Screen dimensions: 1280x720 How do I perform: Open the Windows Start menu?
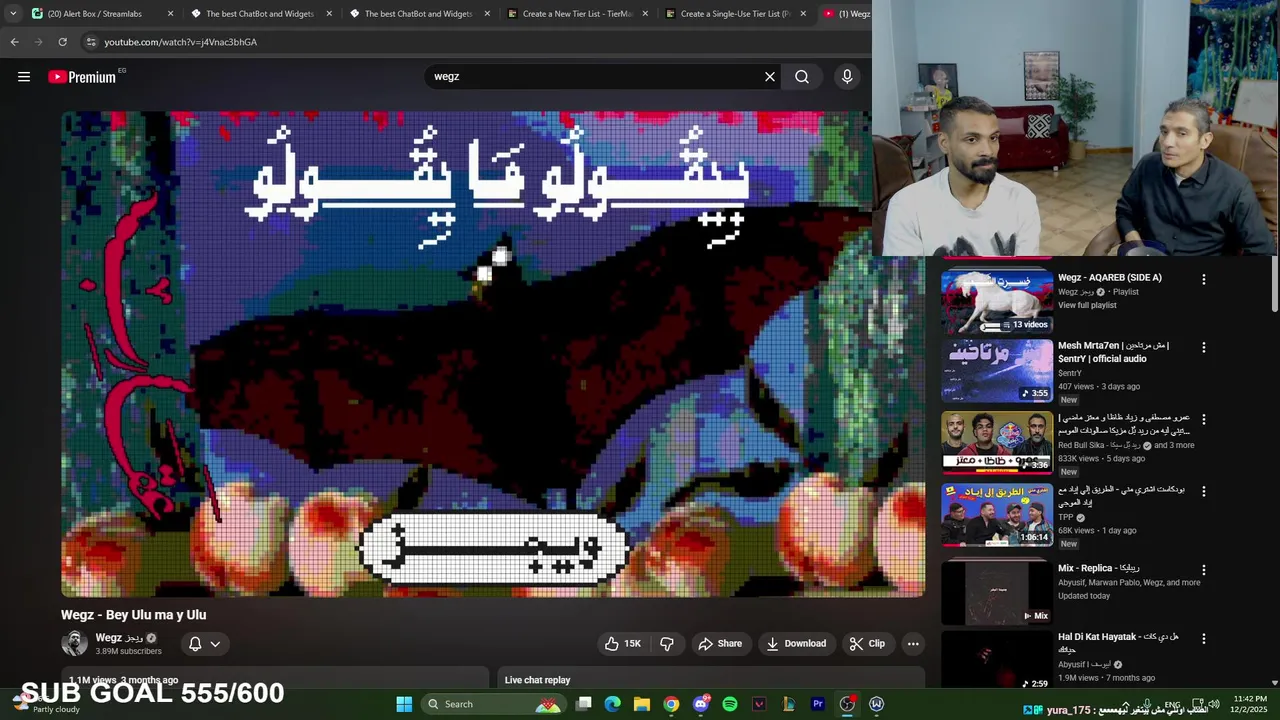[404, 704]
